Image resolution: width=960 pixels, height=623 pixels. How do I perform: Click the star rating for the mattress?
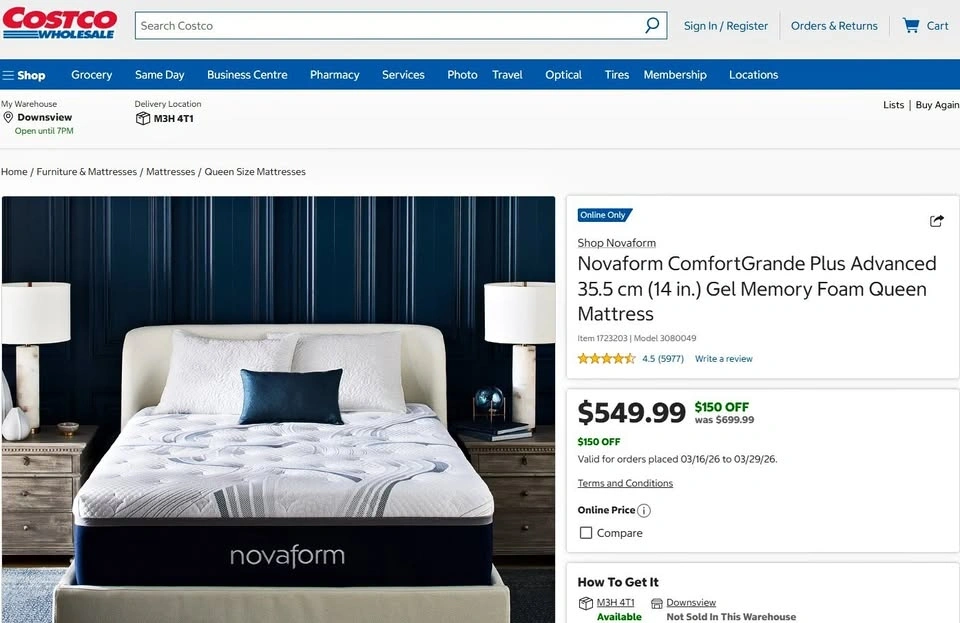click(606, 359)
